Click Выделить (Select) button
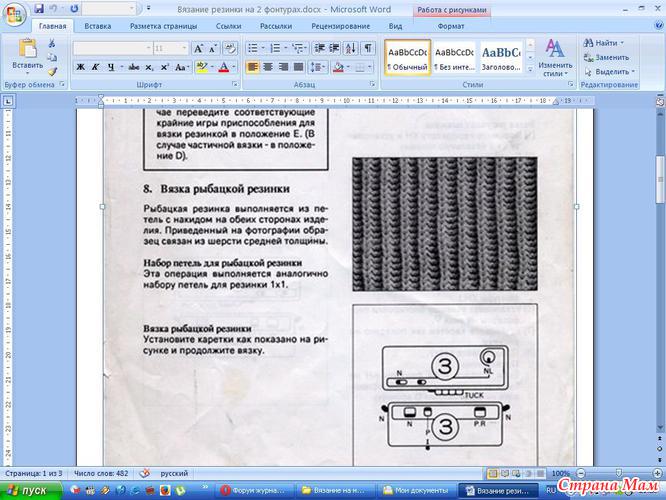666x500 pixels. (x=609, y=72)
